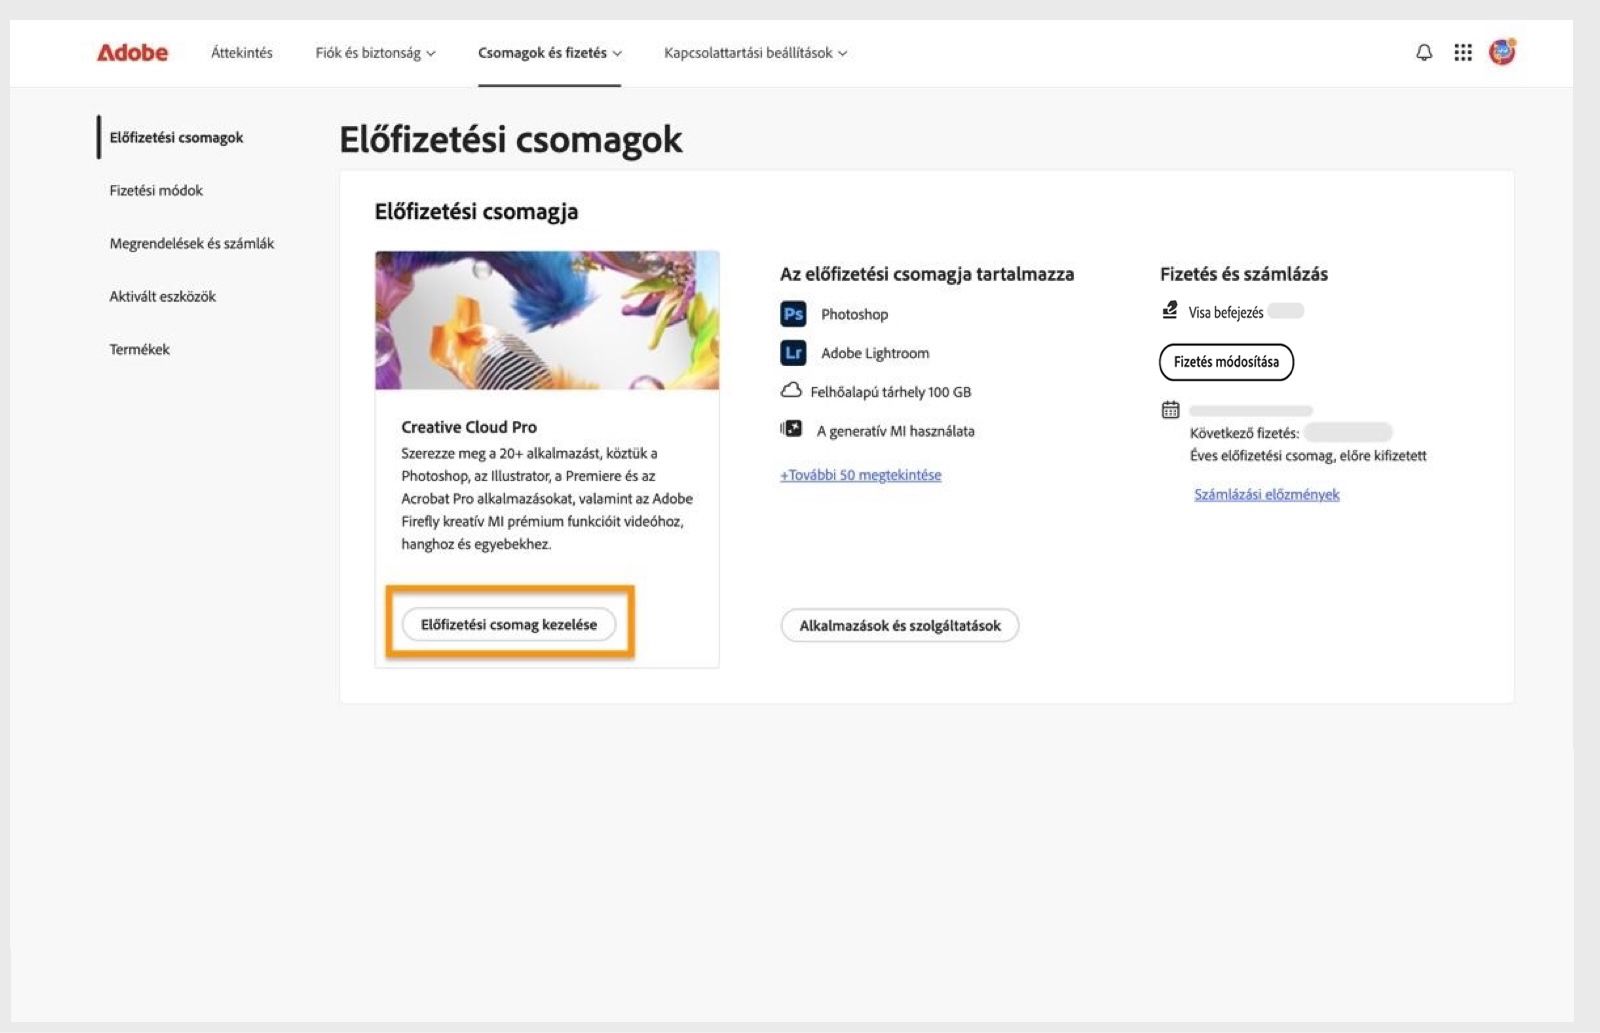Click the Visa payment signature icon
The width and height of the screenshot is (1600, 1033).
point(1170,311)
